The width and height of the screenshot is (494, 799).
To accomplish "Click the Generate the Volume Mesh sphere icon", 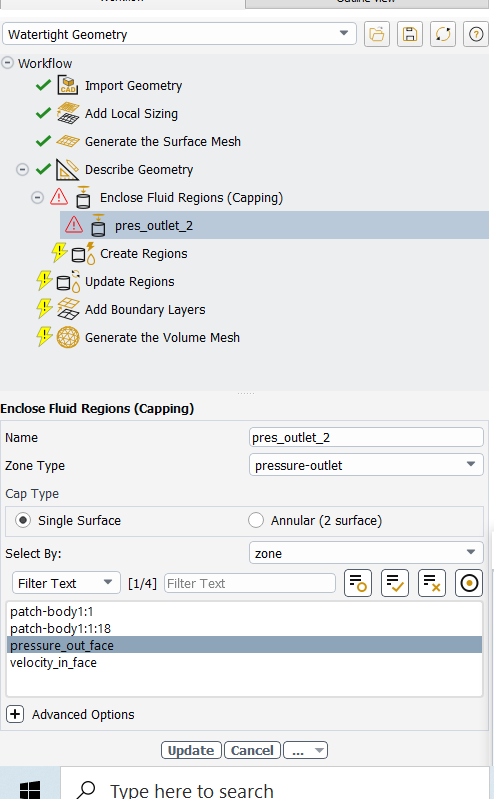I will (x=68, y=337).
